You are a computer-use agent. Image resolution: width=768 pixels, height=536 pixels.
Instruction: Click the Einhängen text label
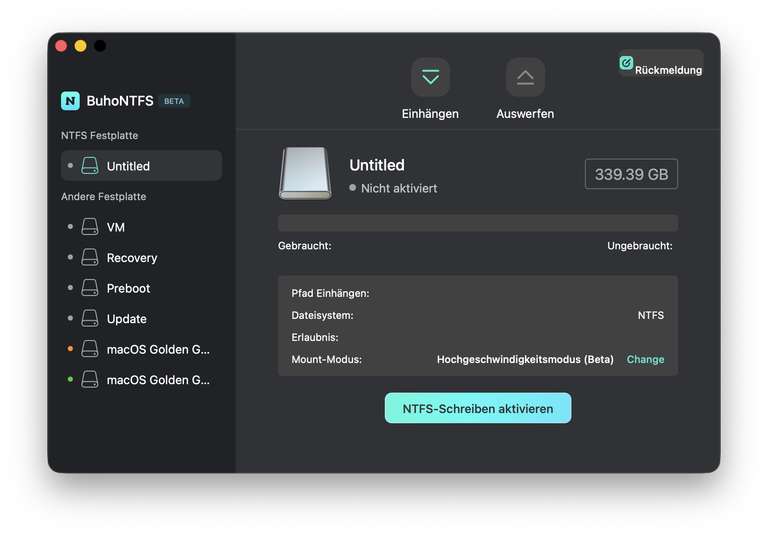click(x=430, y=114)
